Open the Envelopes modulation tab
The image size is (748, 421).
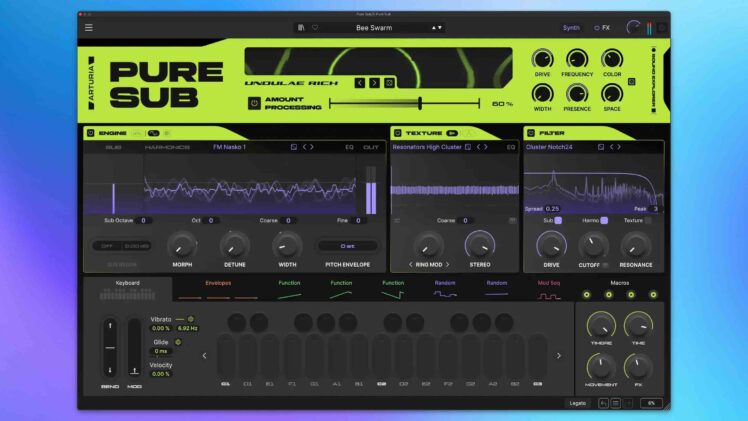[218, 289]
